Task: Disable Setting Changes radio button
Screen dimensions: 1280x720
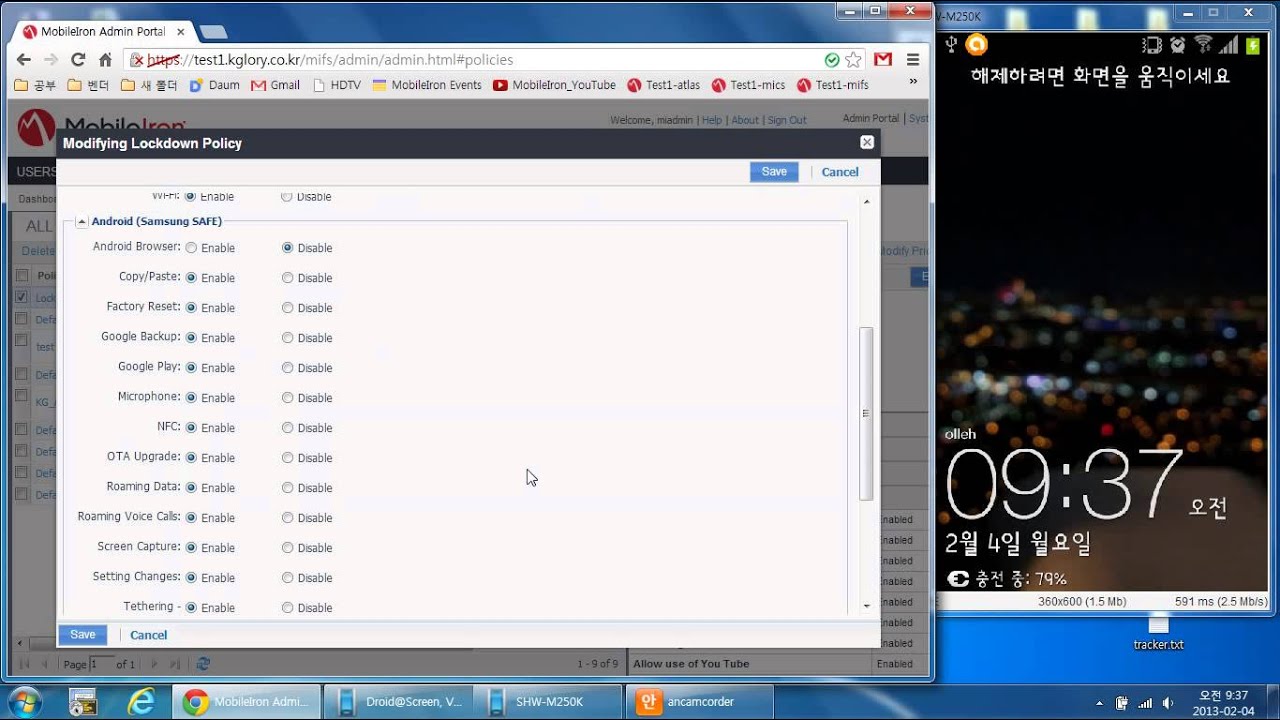Action: (x=287, y=578)
